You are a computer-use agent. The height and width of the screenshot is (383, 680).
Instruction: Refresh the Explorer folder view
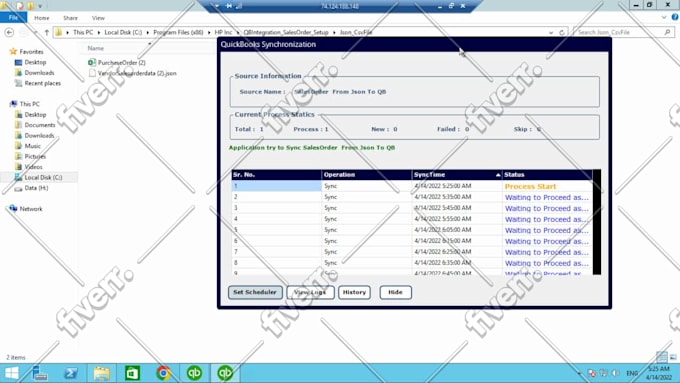click(x=562, y=33)
